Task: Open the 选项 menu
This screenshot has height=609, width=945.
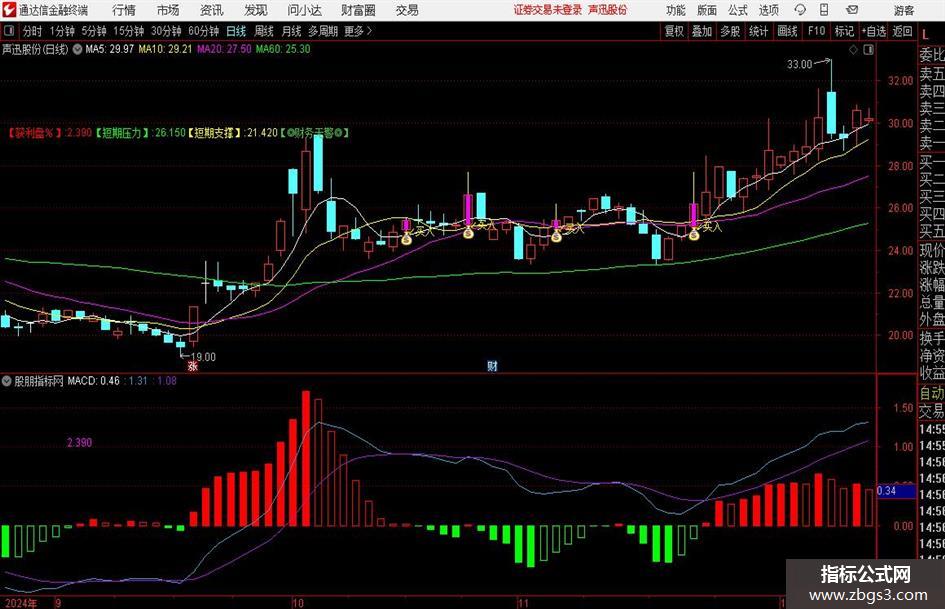Action: [768, 10]
